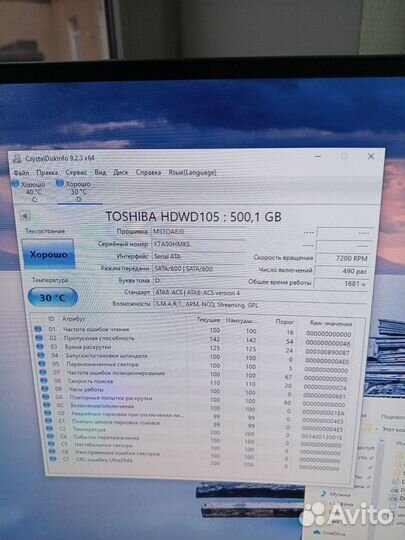Click the Serial ATA interface field

[199, 257]
